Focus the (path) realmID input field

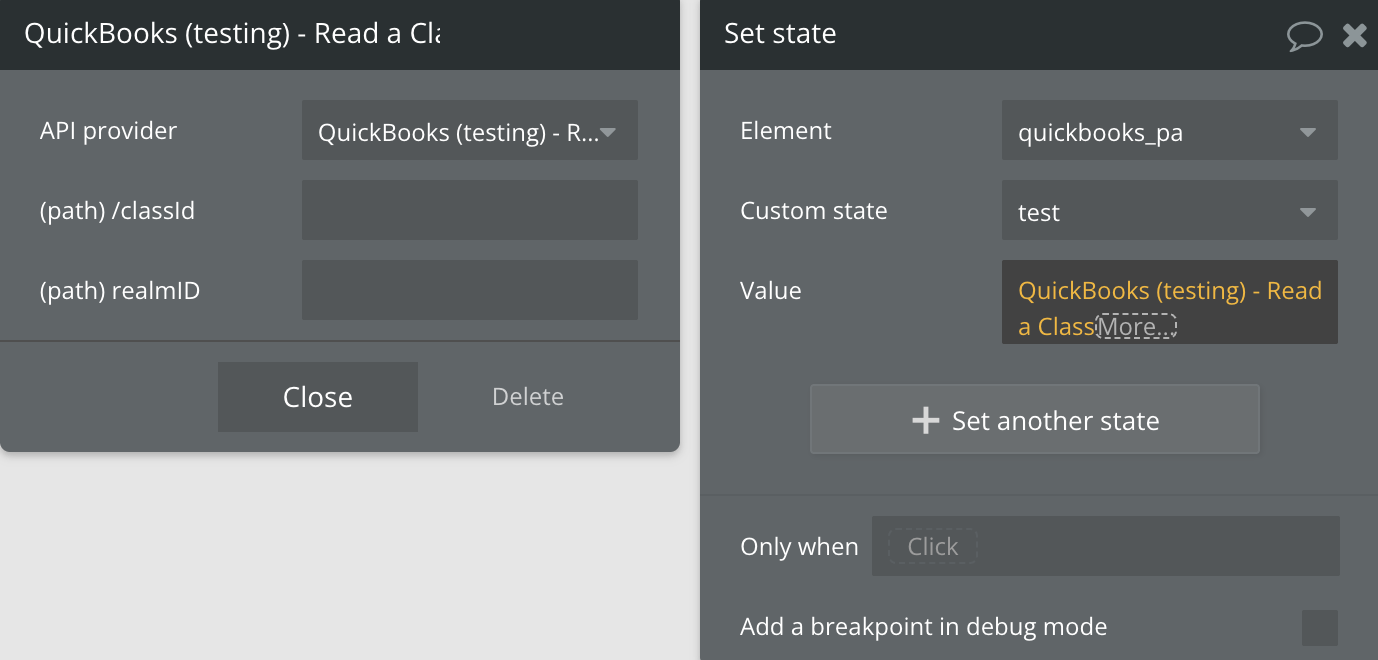pyautogui.click(x=470, y=291)
